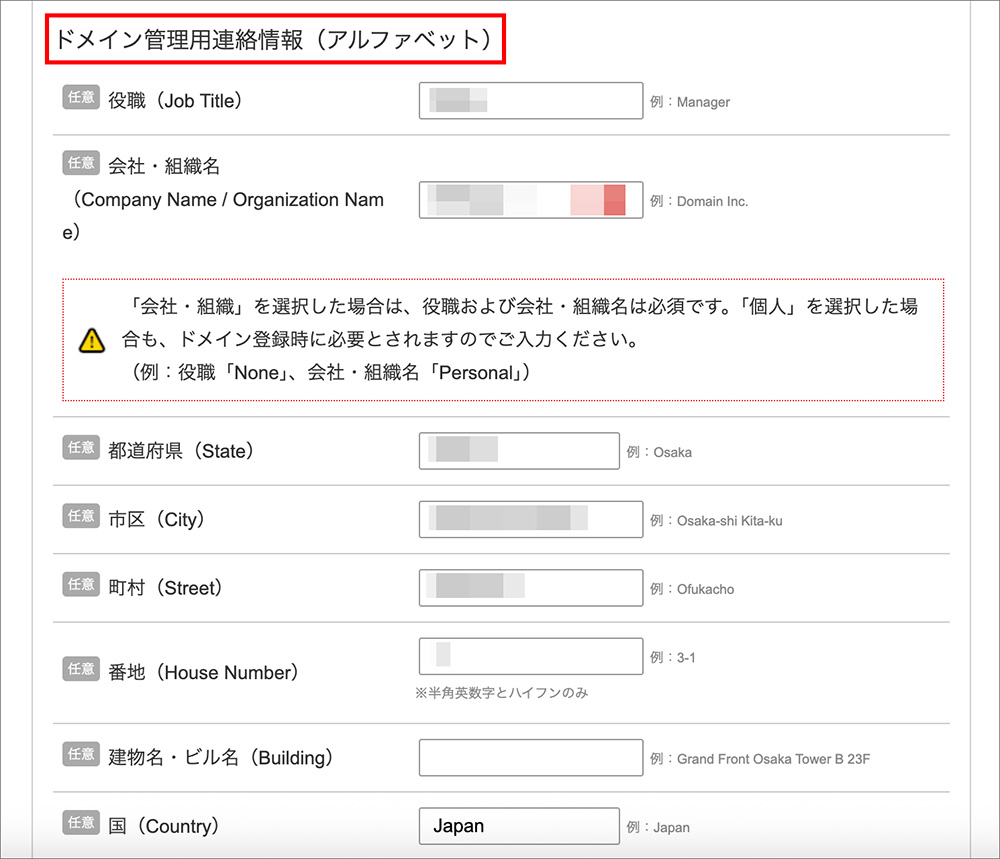Select the Street input field
The width and height of the screenshot is (1000, 859).
coord(530,587)
